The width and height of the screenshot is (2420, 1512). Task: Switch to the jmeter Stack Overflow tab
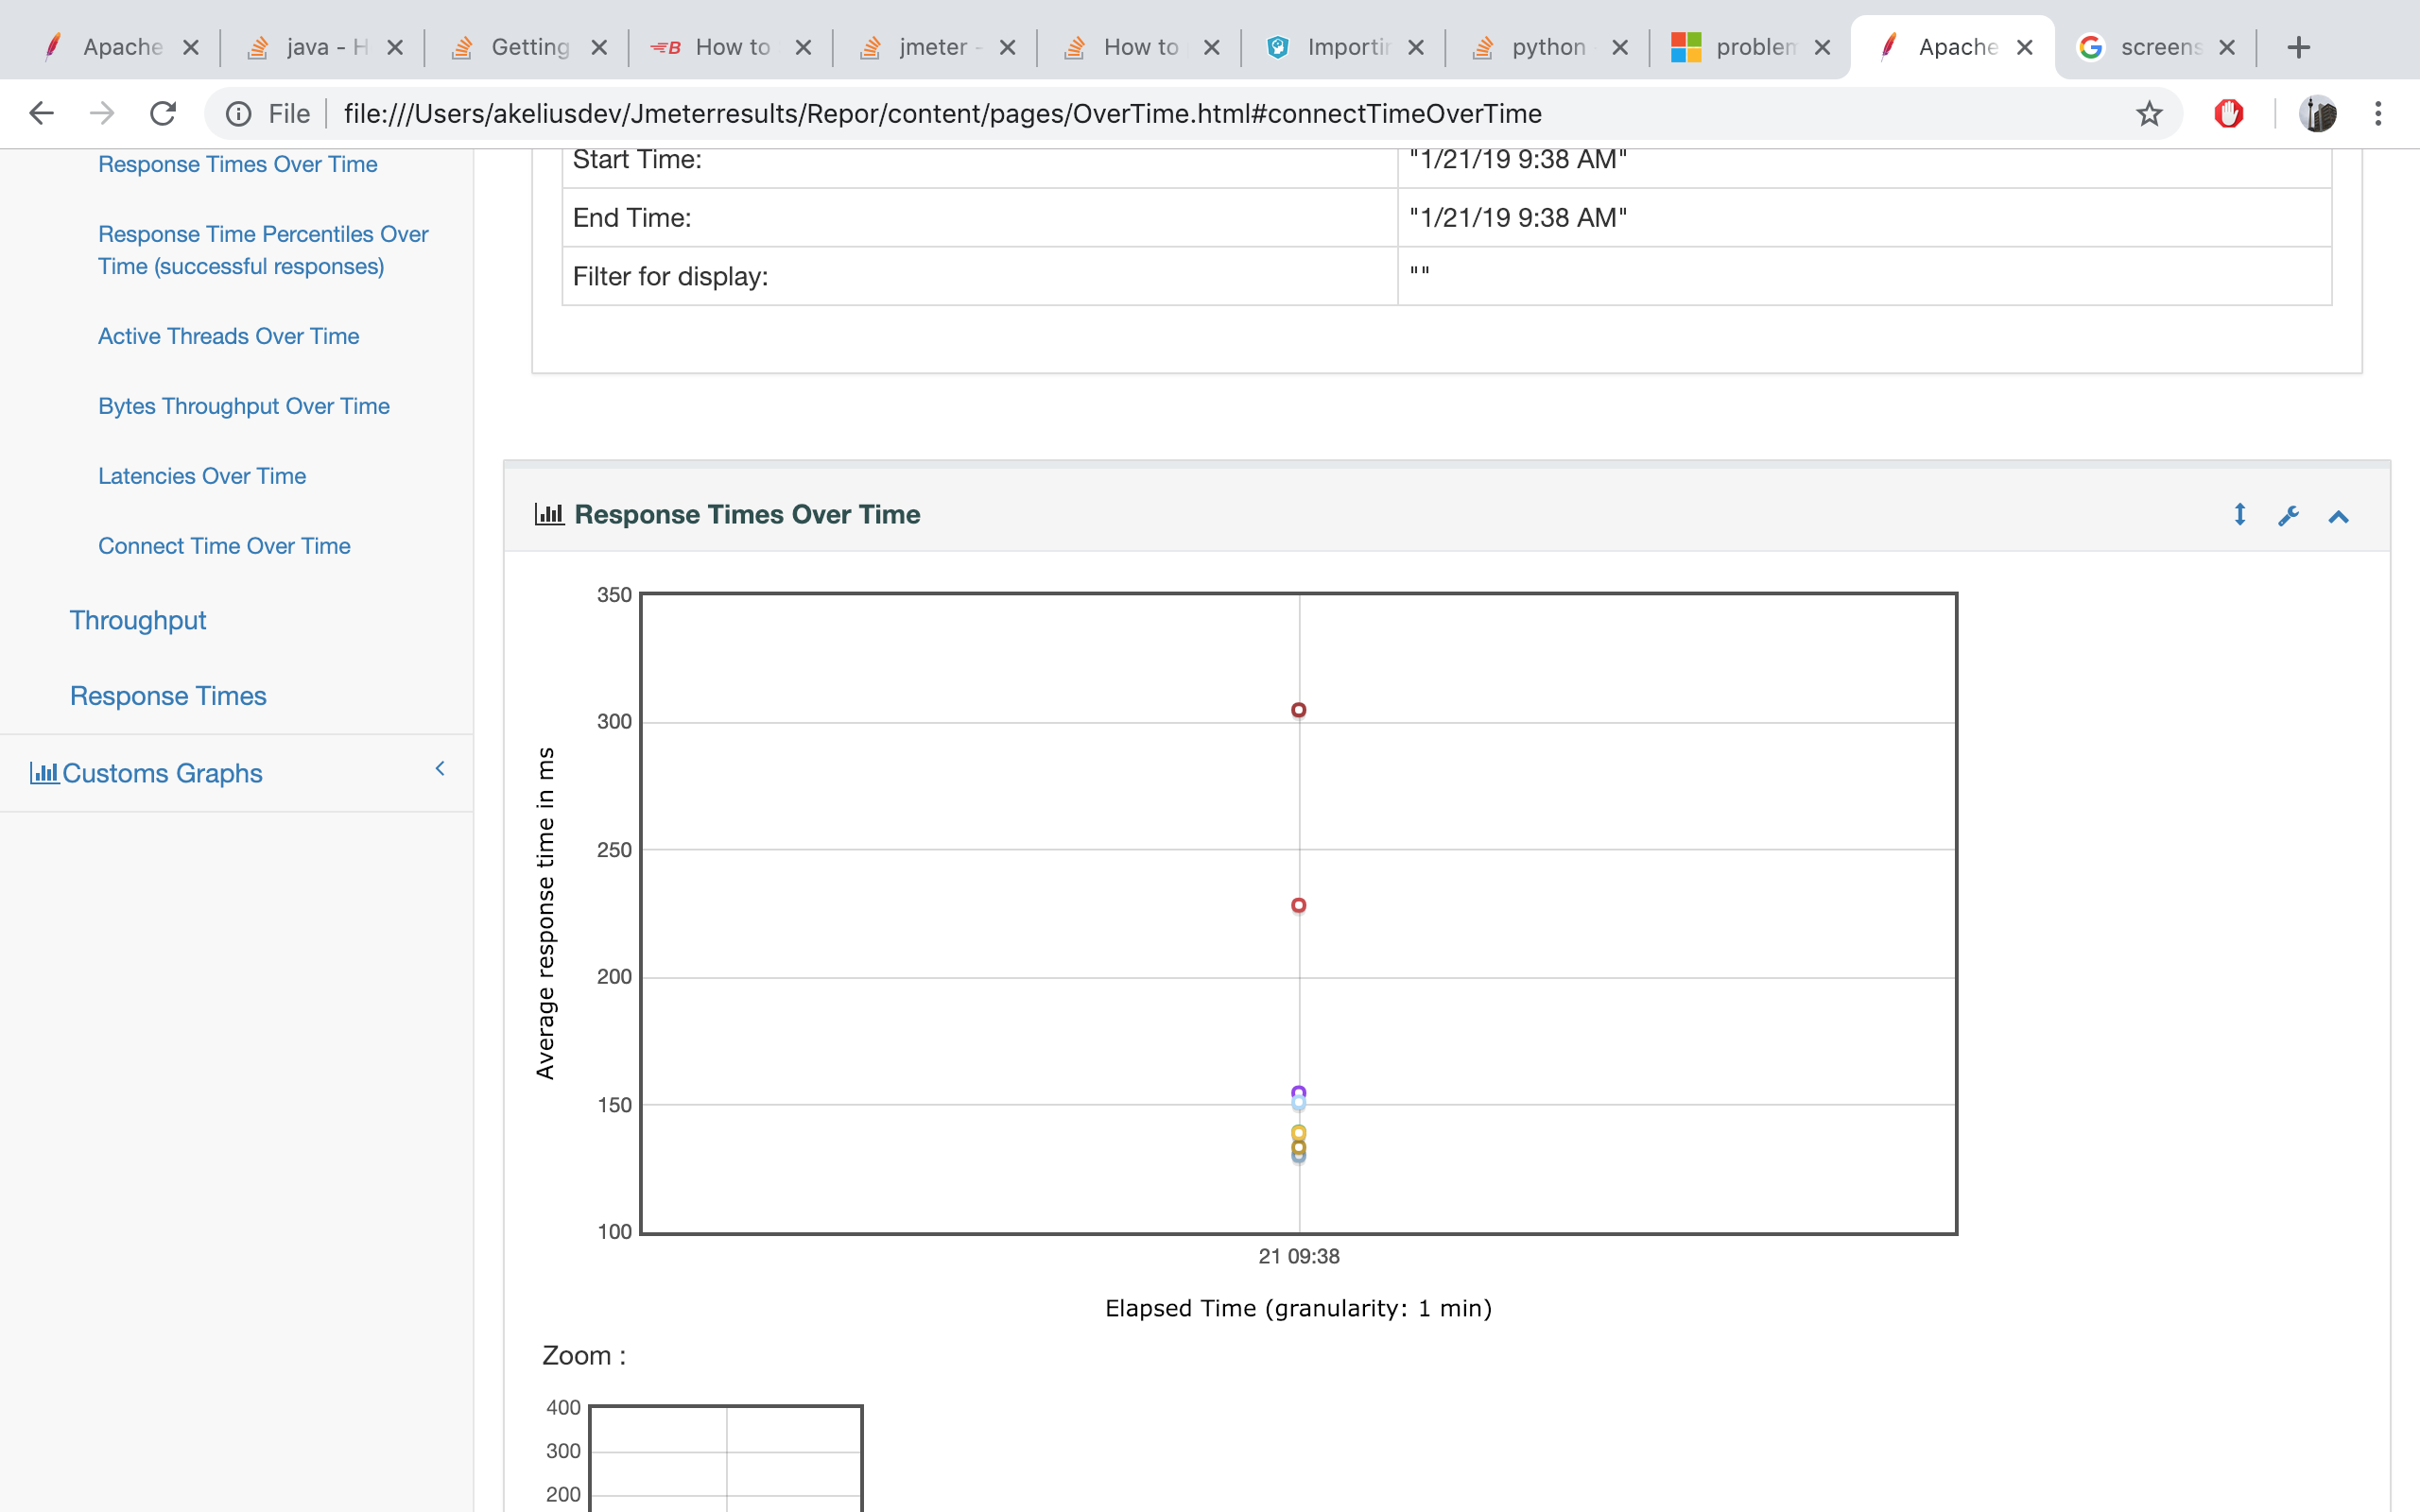934,47
